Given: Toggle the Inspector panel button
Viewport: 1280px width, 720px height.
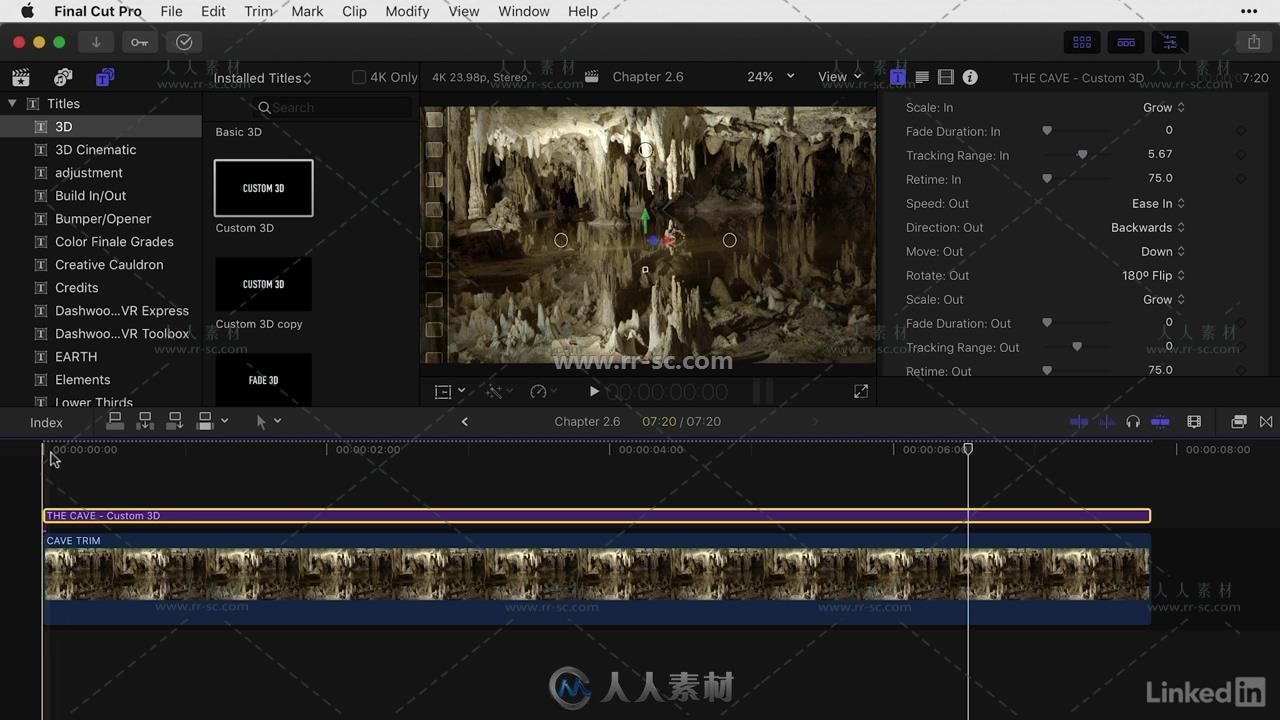Looking at the screenshot, I should pos(1169,42).
